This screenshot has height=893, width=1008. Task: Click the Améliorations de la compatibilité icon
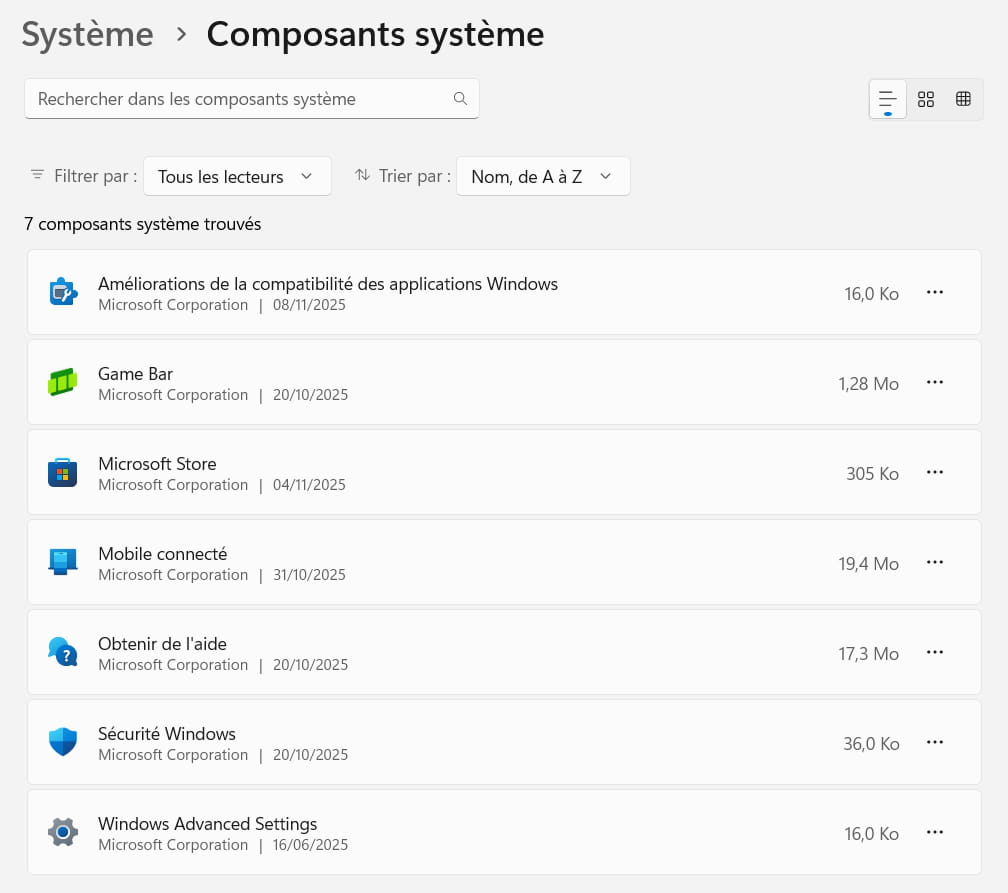[x=63, y=292]
